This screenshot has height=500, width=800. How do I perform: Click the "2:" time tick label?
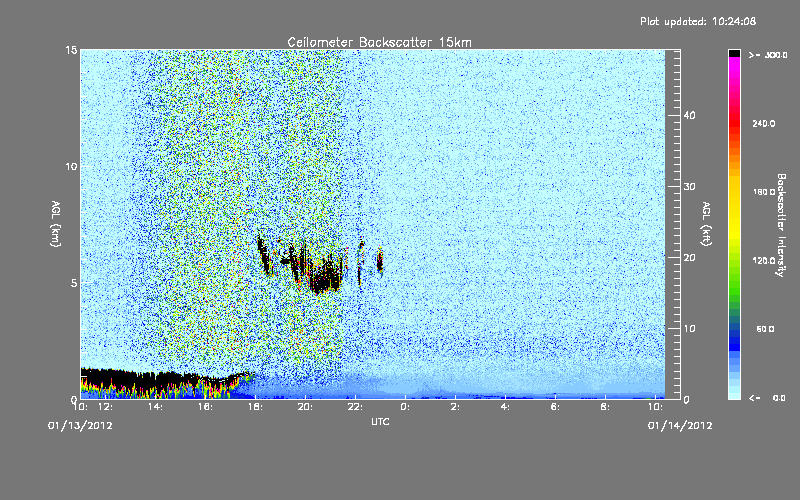455,407
